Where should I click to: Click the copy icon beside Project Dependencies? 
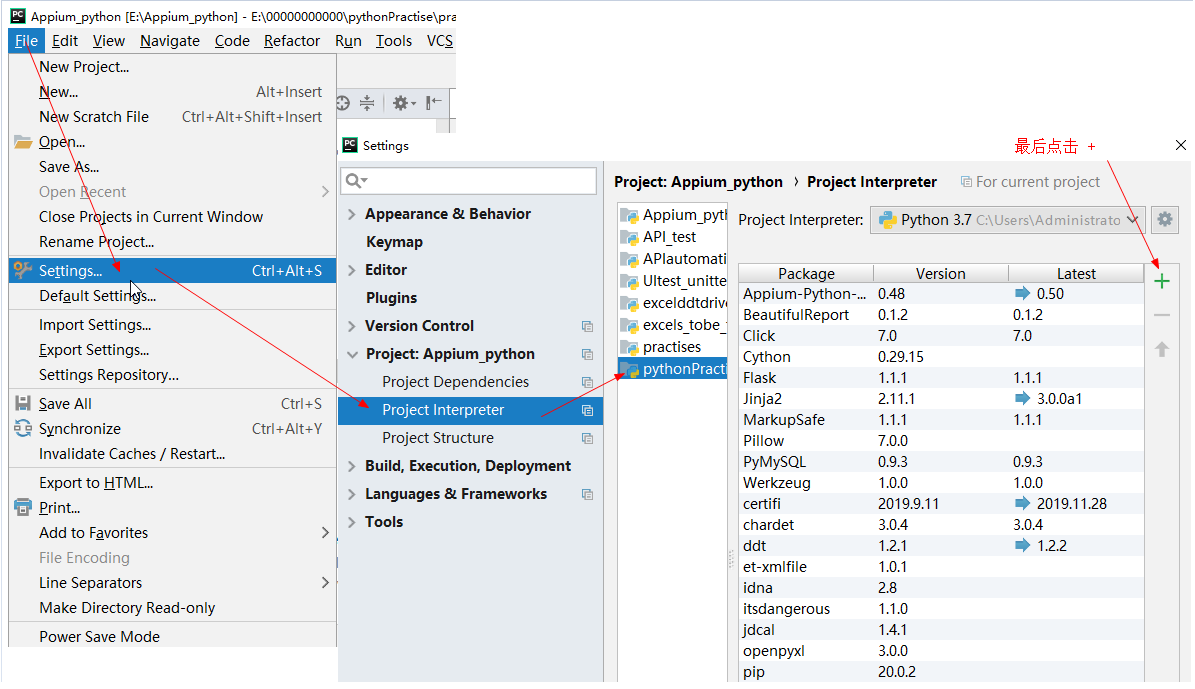click(587, 383)
